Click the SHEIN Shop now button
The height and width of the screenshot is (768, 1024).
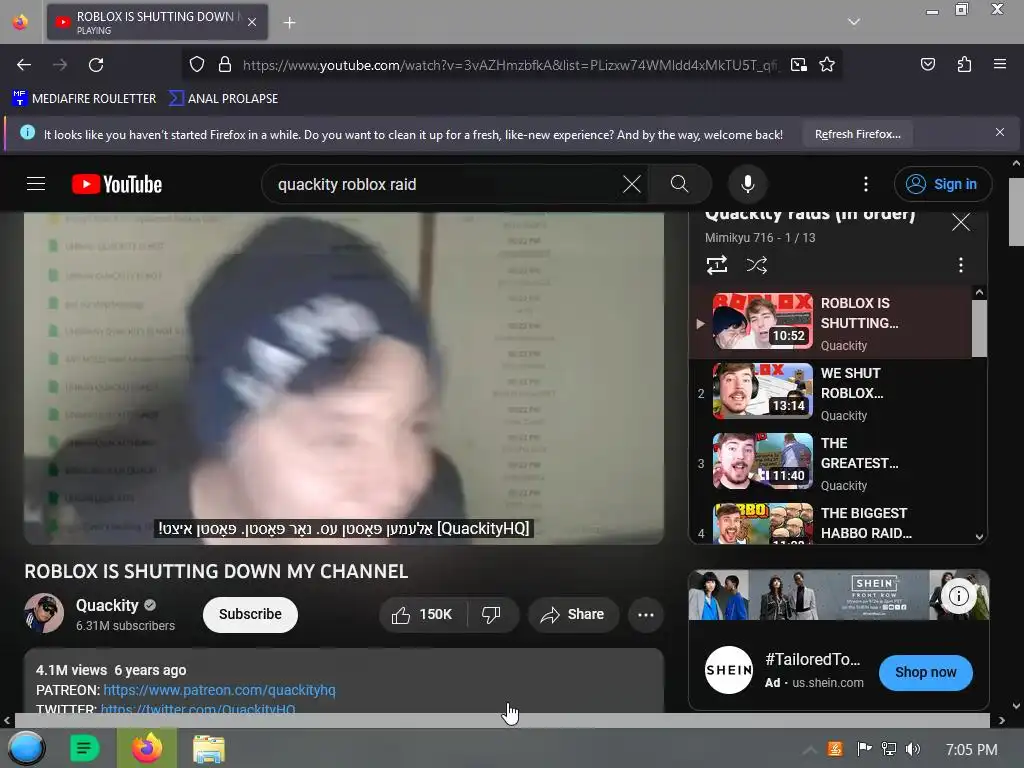(x=925, y=672)
